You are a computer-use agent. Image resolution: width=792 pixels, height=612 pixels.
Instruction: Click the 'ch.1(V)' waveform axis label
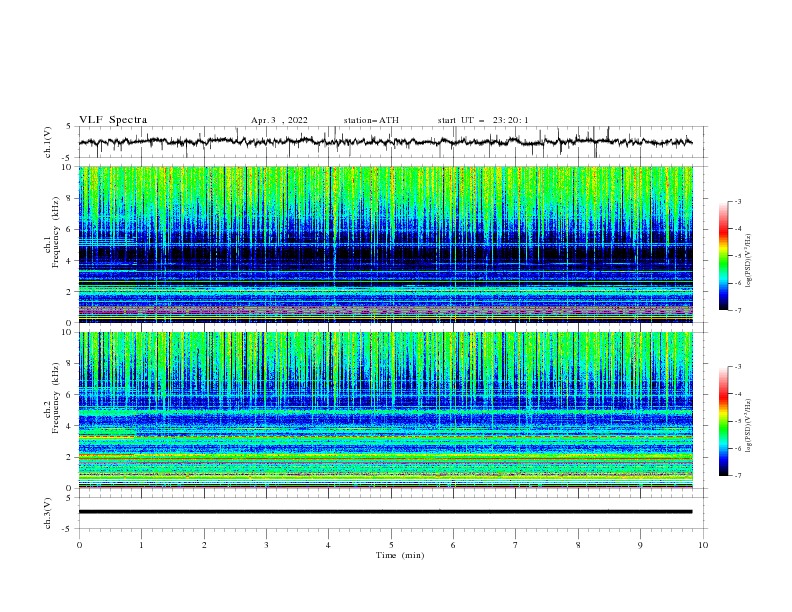48,142
